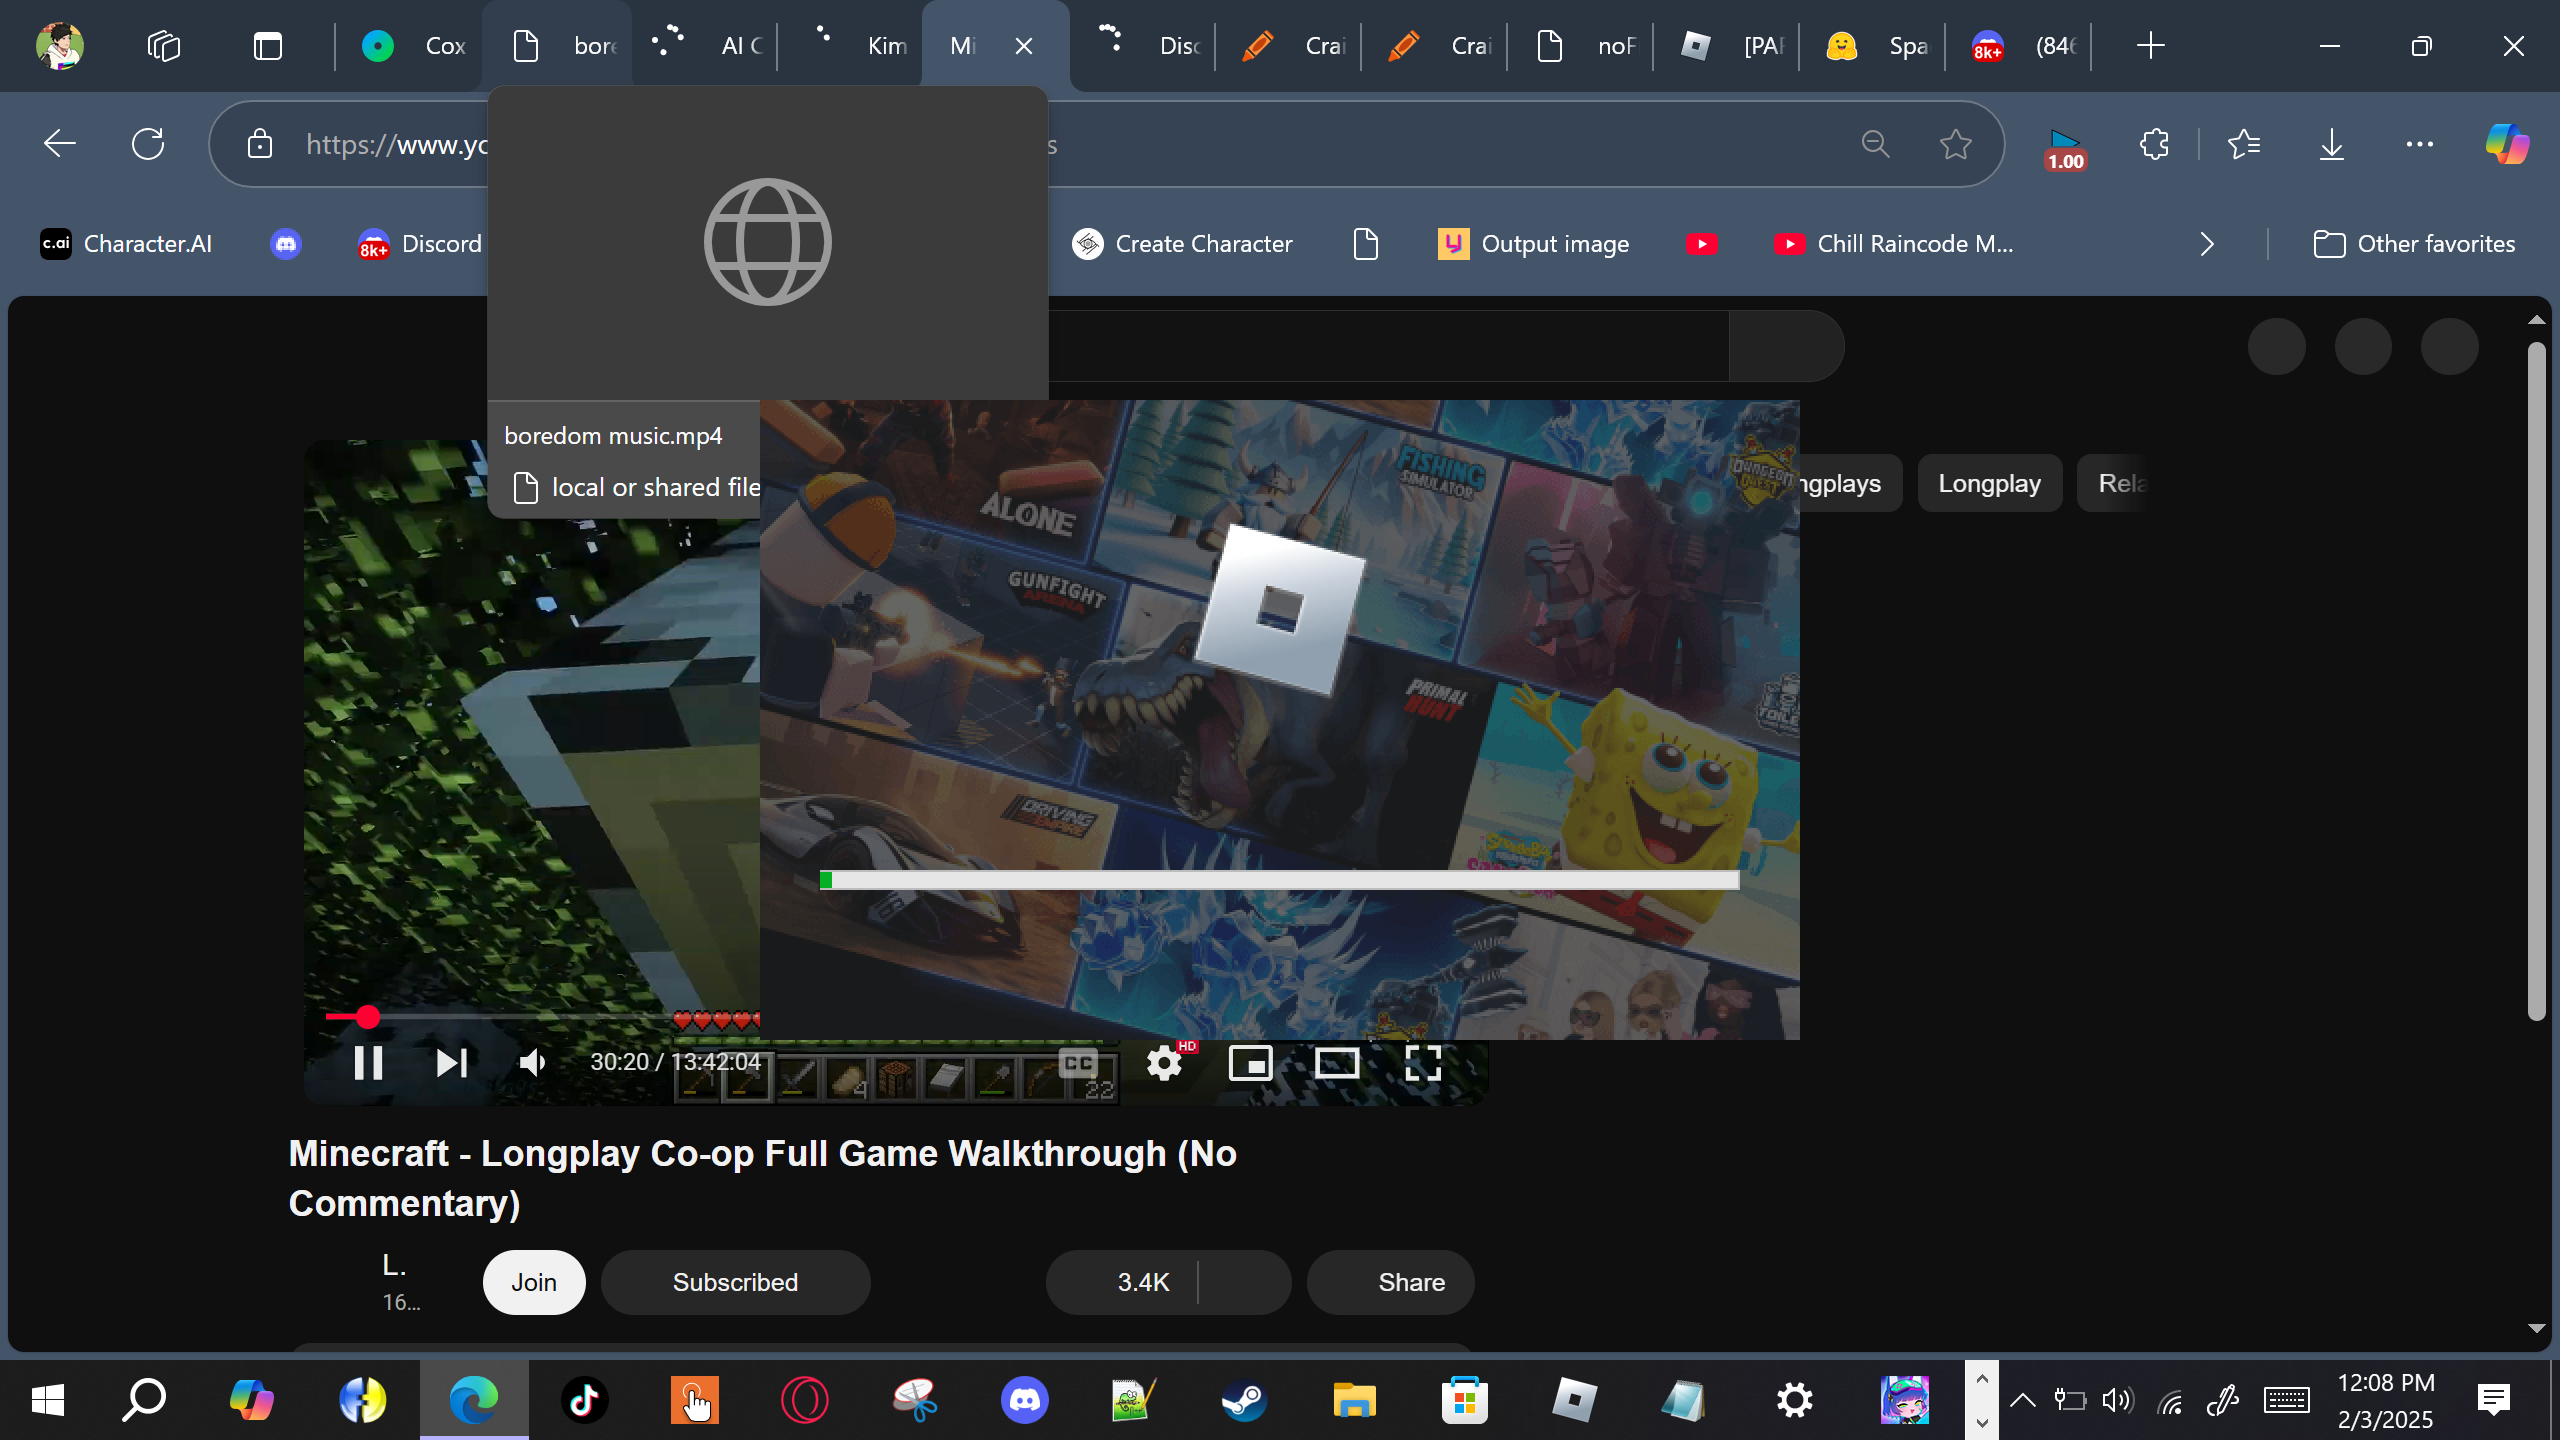Seek using the red video progress handle
This screenshot has width=2560, height=1440.
[368, 1017]
